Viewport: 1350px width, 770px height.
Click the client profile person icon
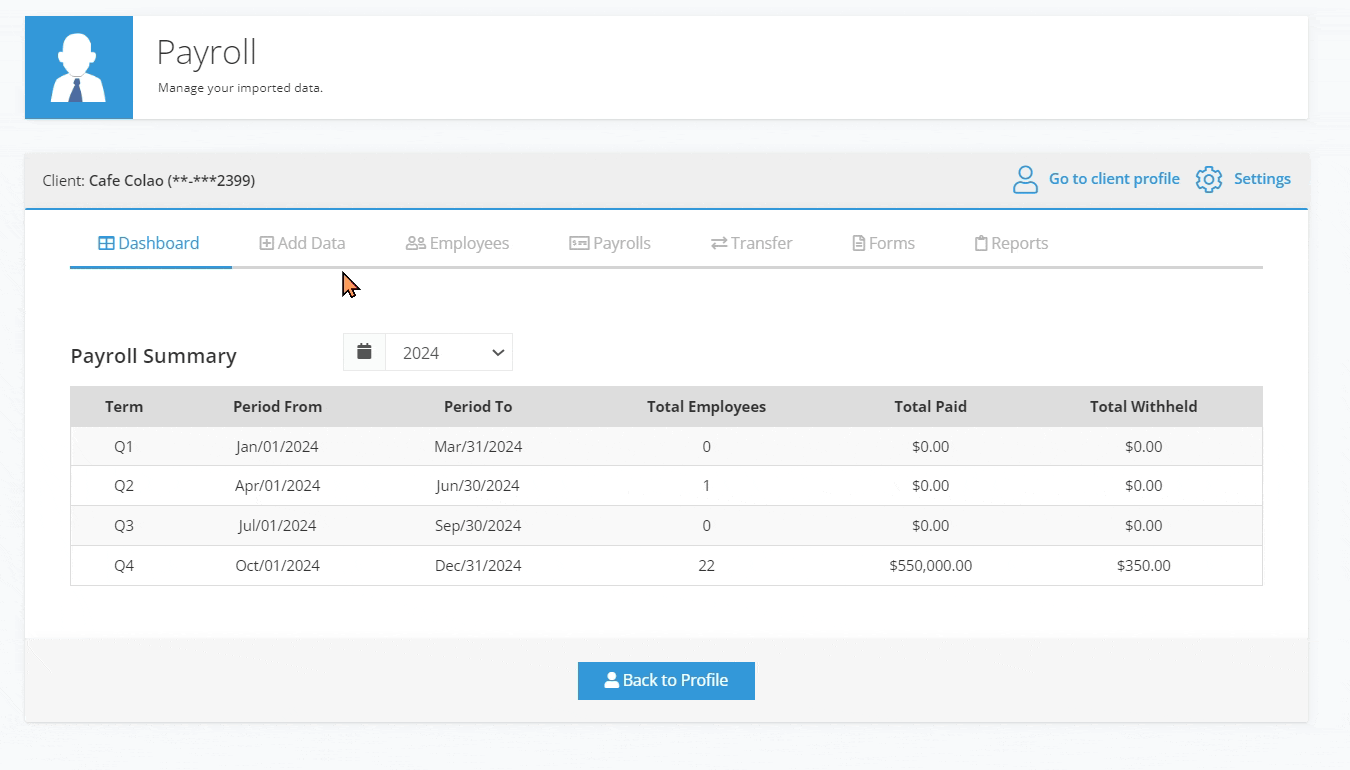pos(1025,180)
